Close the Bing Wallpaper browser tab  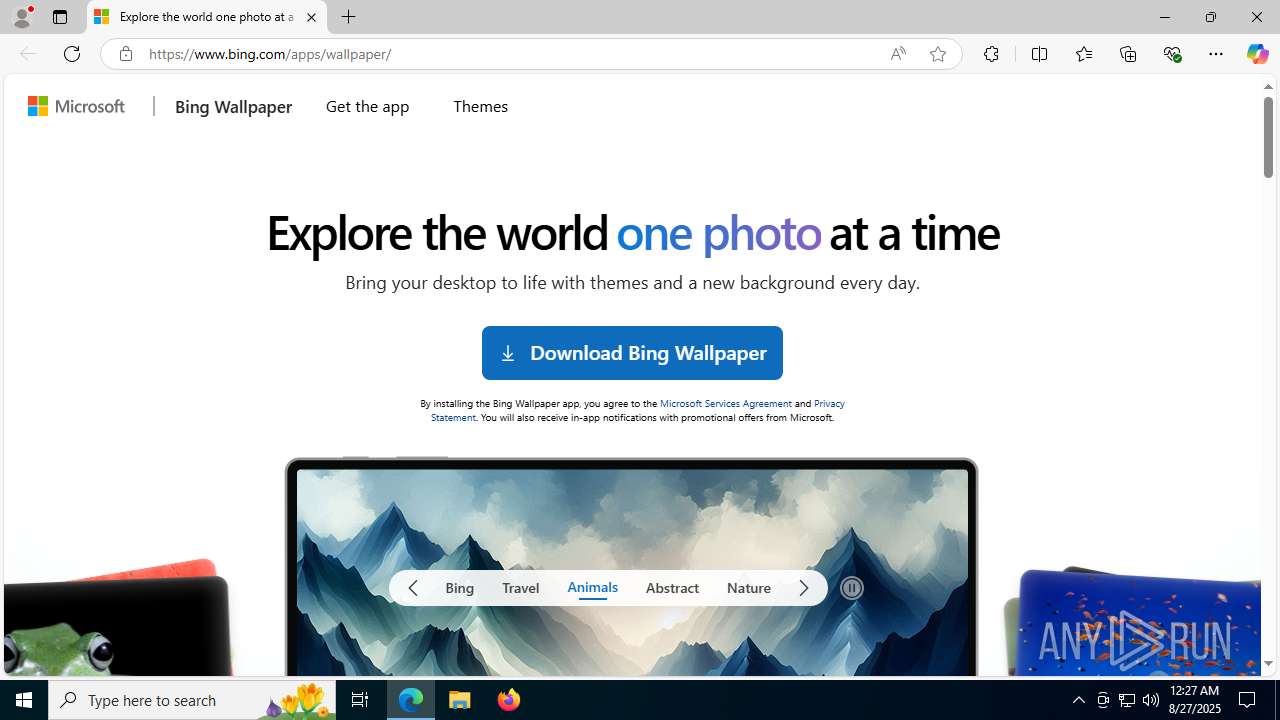coord(311,17)
